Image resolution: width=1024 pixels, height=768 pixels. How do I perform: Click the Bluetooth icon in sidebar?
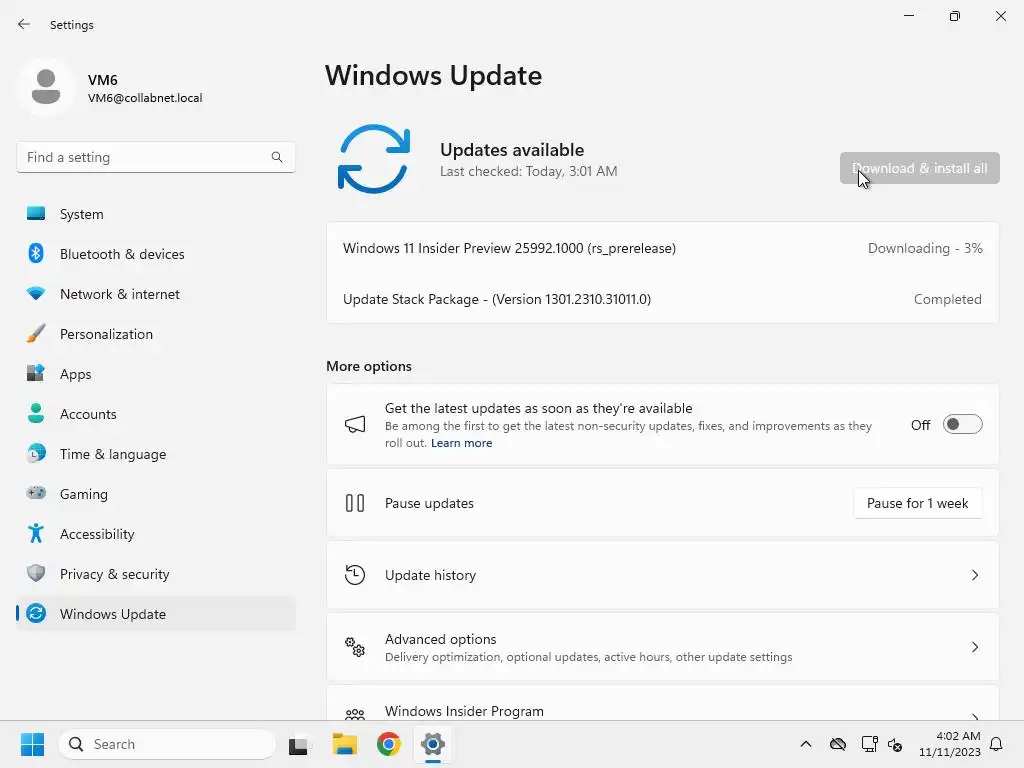pos(36,253)
